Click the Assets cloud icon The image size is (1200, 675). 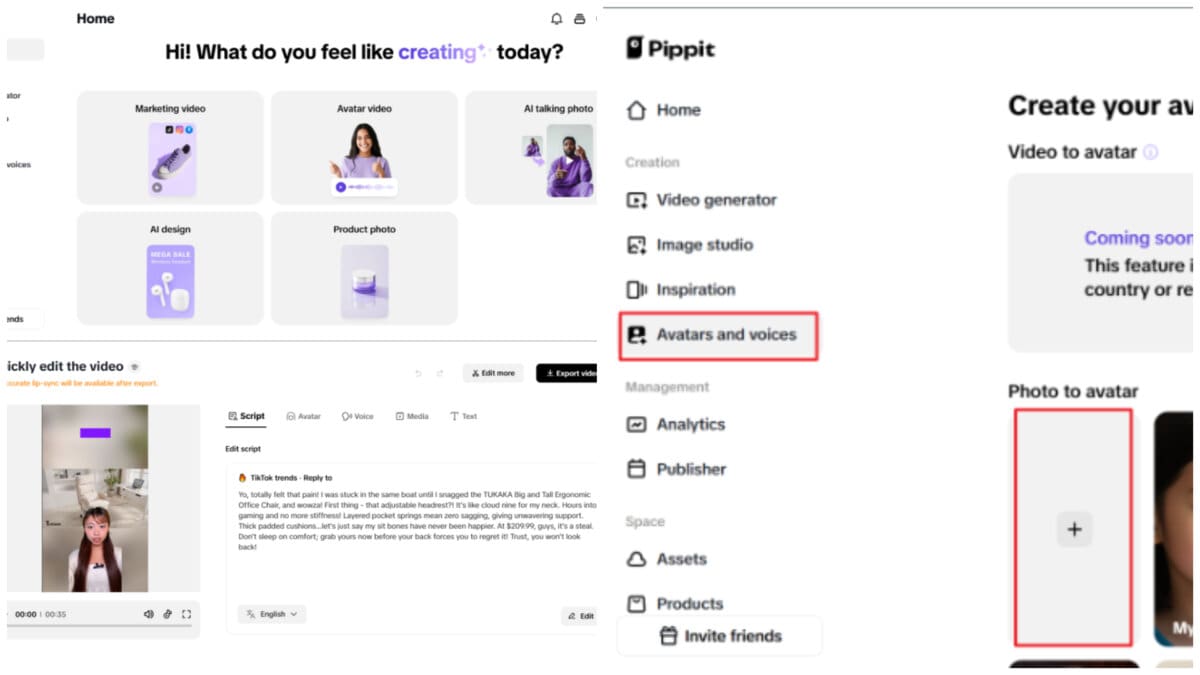[637, 559]
